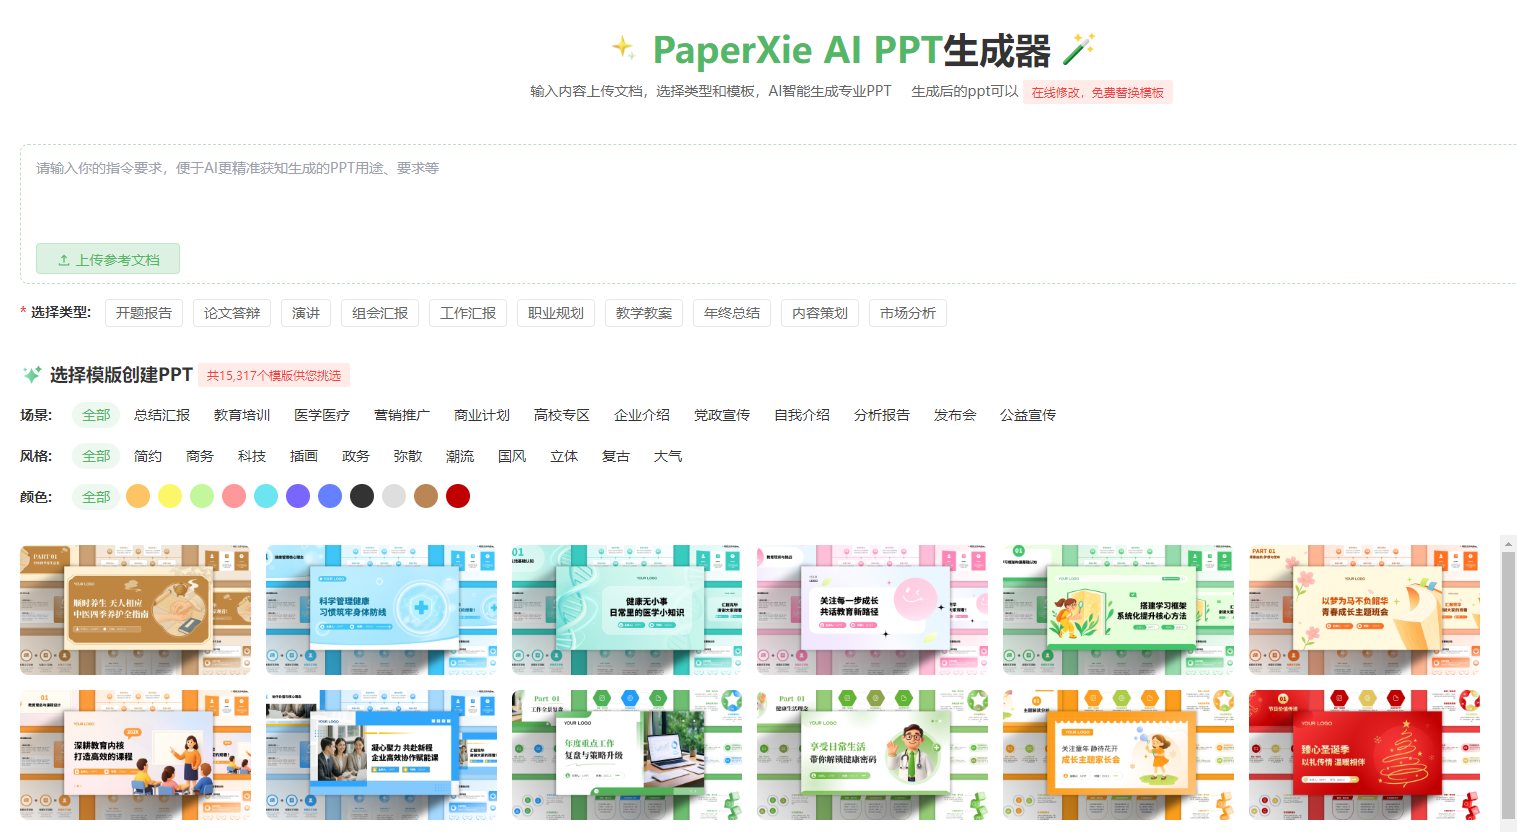Switch style filter to 国风
This screenshot has width=1517, height=832.
click(511, 456)
